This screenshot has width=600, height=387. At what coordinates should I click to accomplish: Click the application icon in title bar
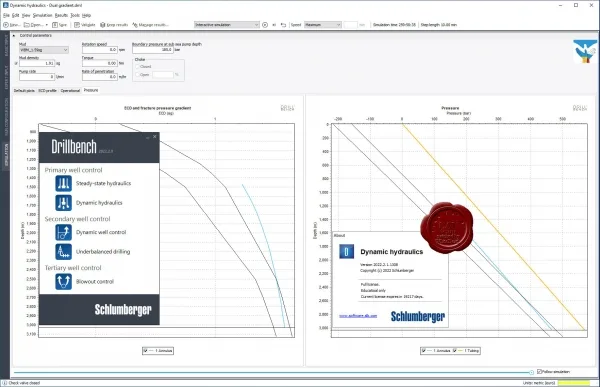point(5,5)
